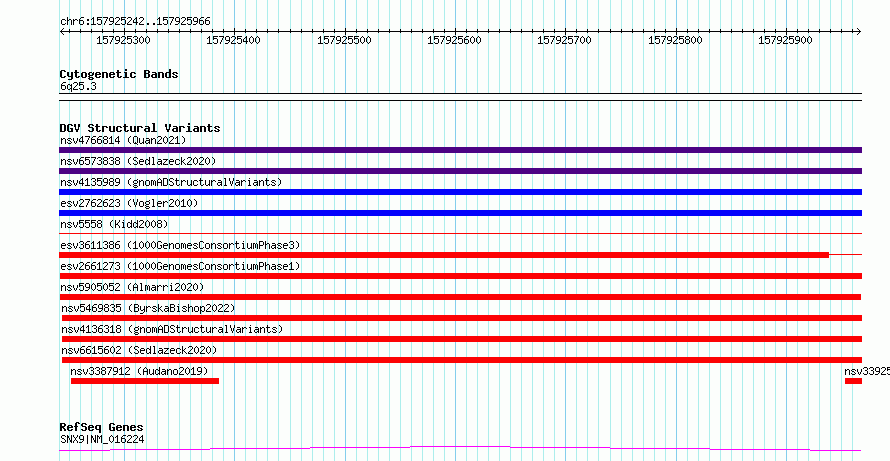Click the red bar under nsv5905052
Viewport: 890px width, 461px height.
(x=460, y=297)
